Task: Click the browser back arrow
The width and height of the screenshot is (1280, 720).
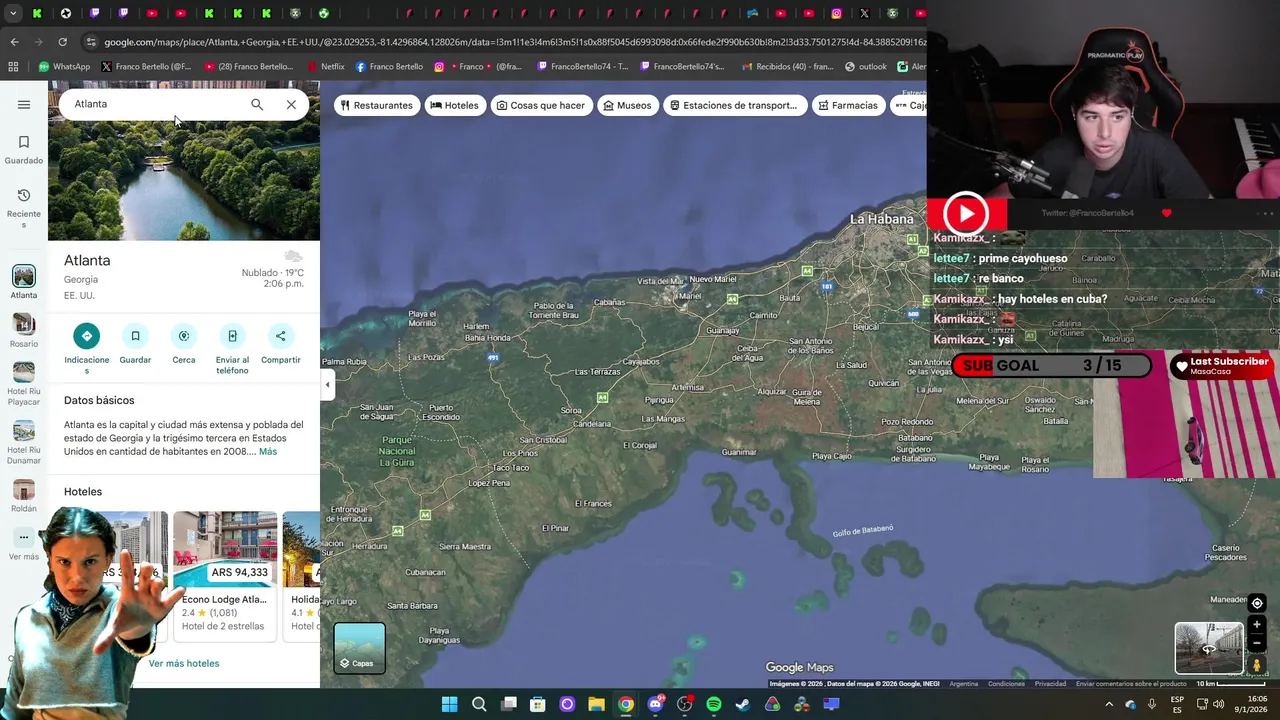Action: coord(14,42)
